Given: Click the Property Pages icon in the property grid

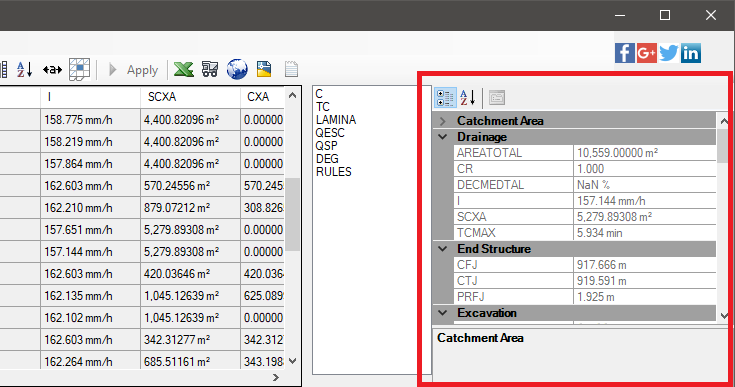Looking at the screenshot, I should click(x=497, y=97).
